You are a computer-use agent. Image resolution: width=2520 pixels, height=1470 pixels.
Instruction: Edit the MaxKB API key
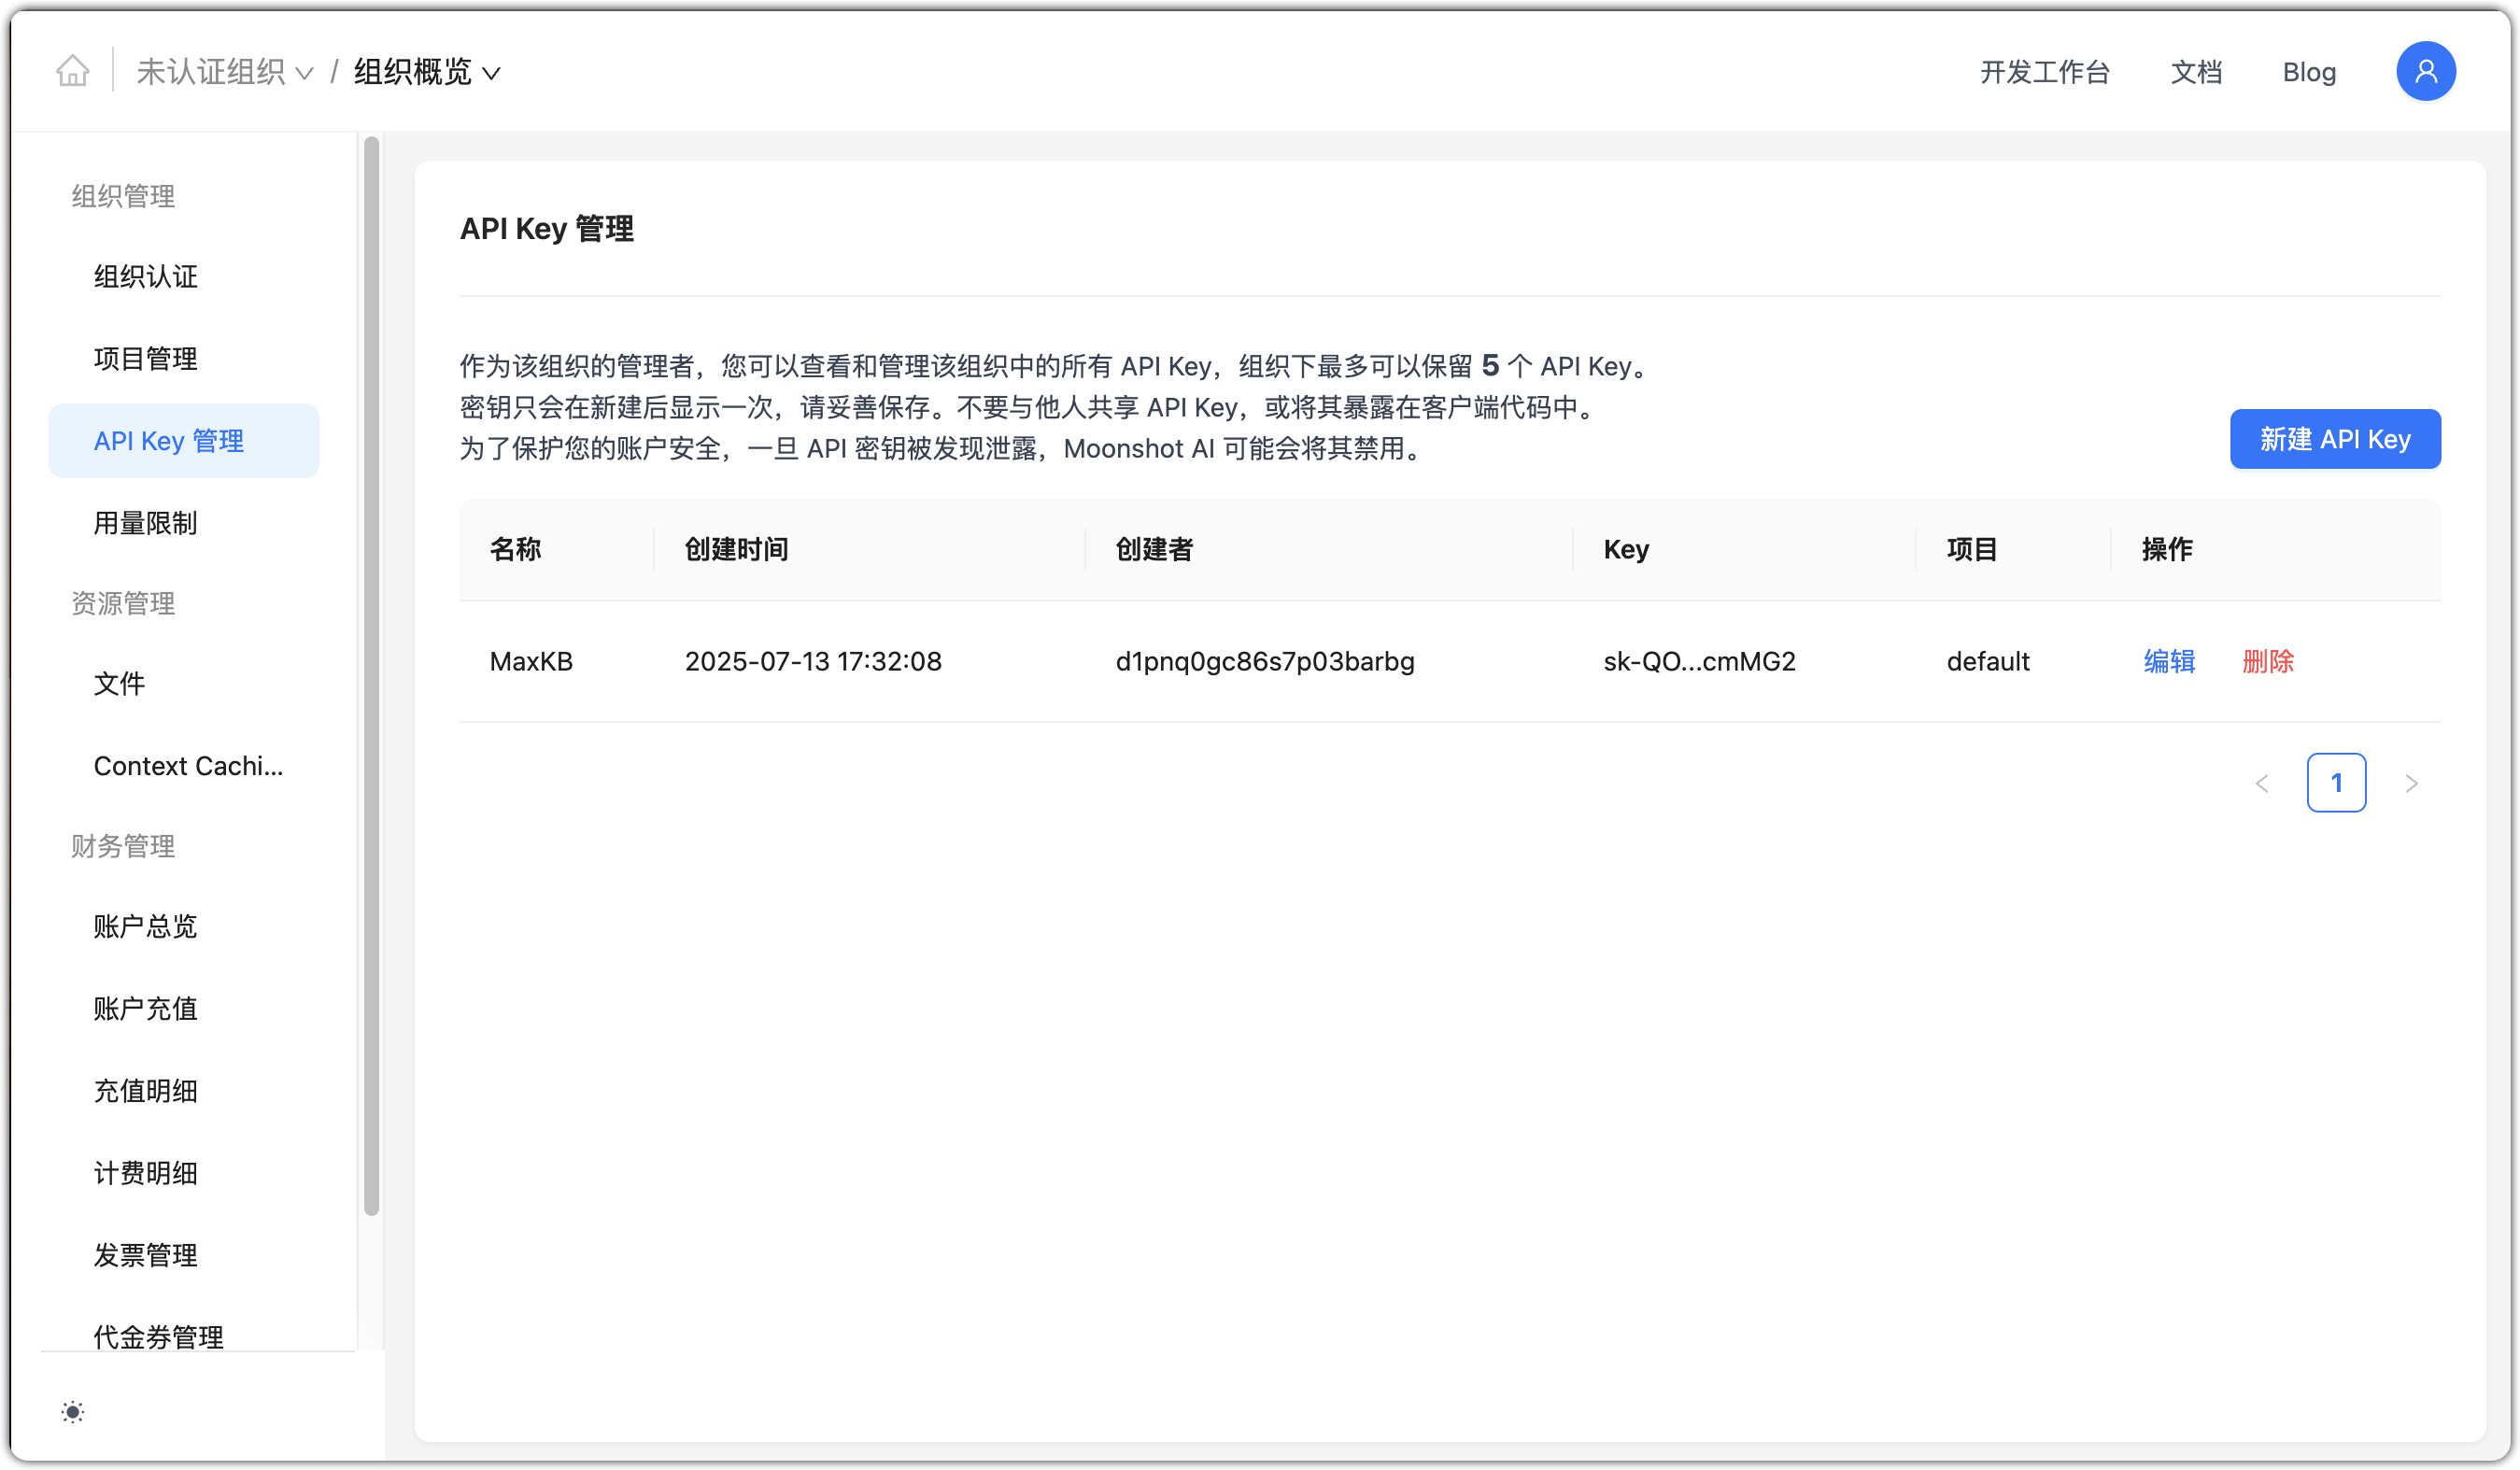tap(2169, 661)
